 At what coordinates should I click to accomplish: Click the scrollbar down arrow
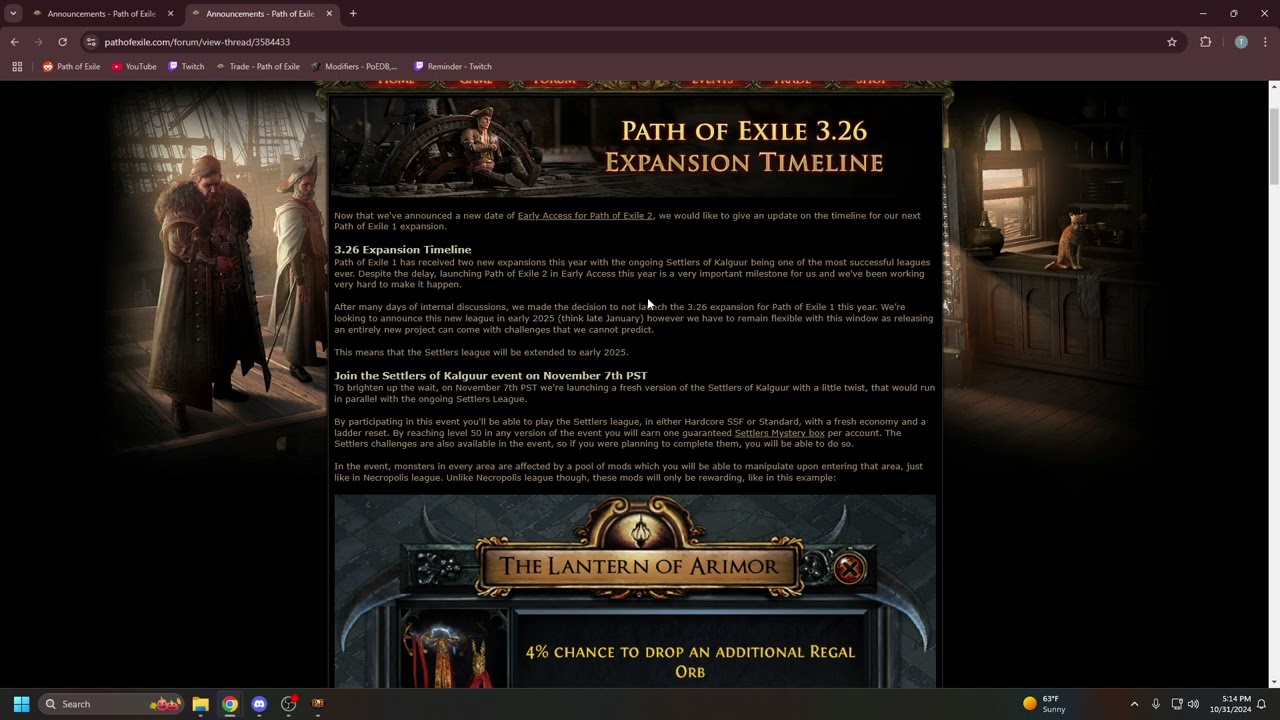(x=1274, y=682)
